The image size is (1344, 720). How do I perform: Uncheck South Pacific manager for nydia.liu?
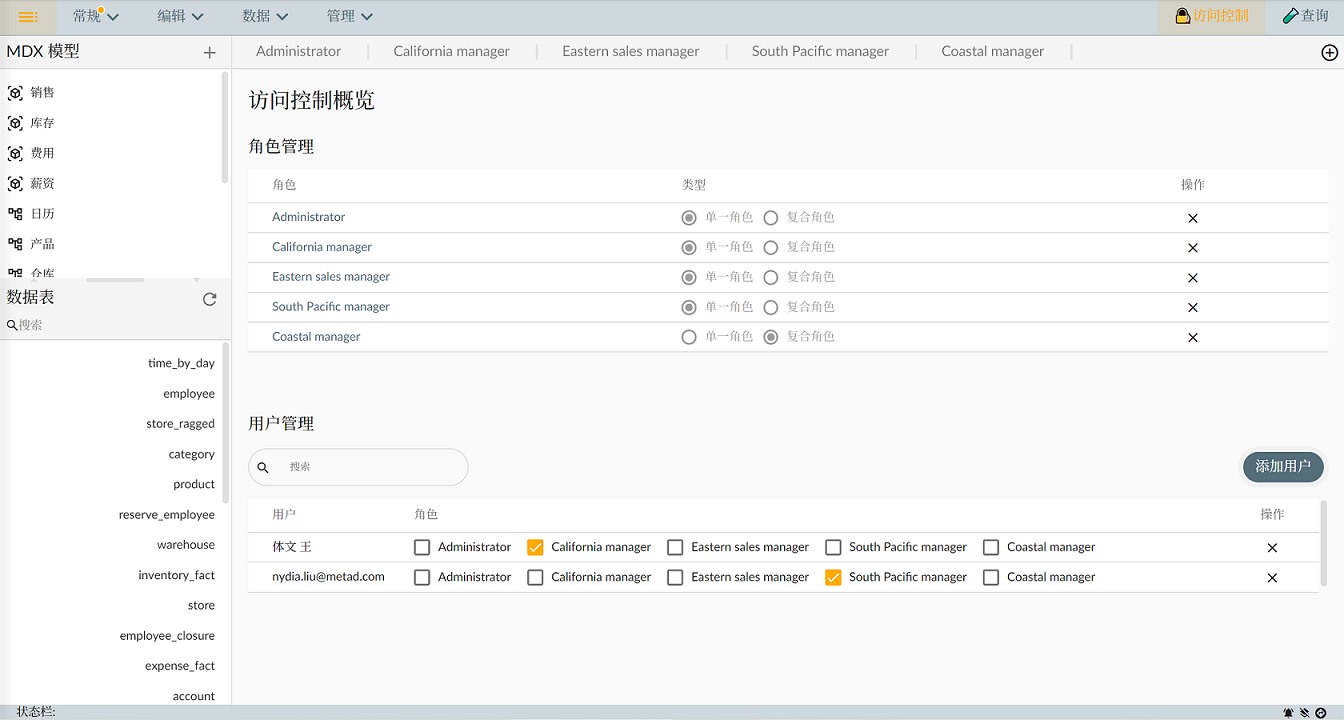pyautogui.click(x=833, y=577)
